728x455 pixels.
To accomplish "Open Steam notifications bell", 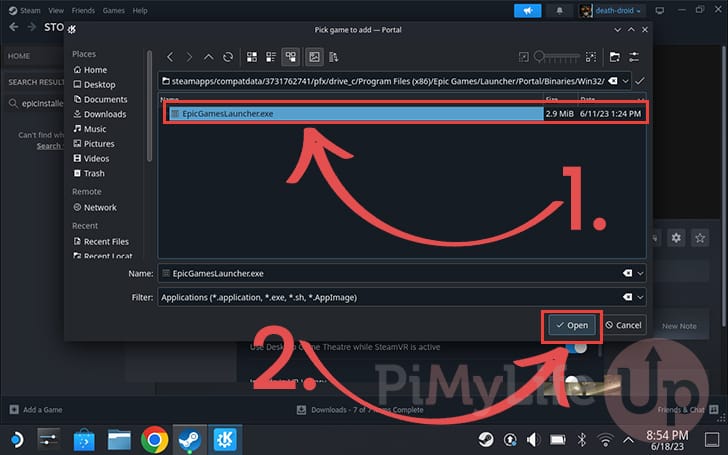I will point(559,11).
